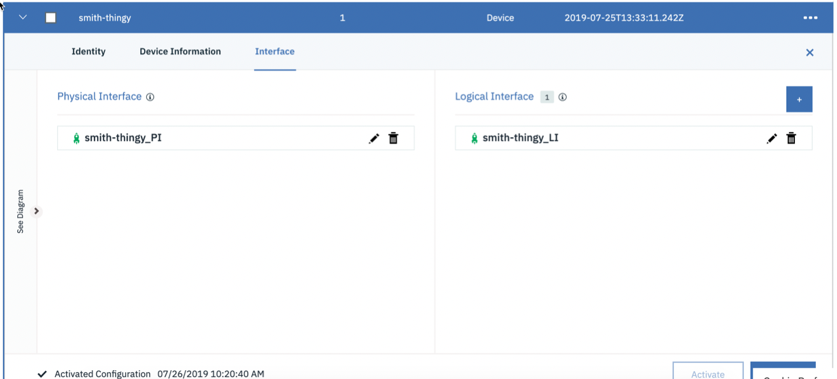Screen dimensions: 837x379
Task: Click the smith-thingy_PI interface name
Action: [123, 138]
